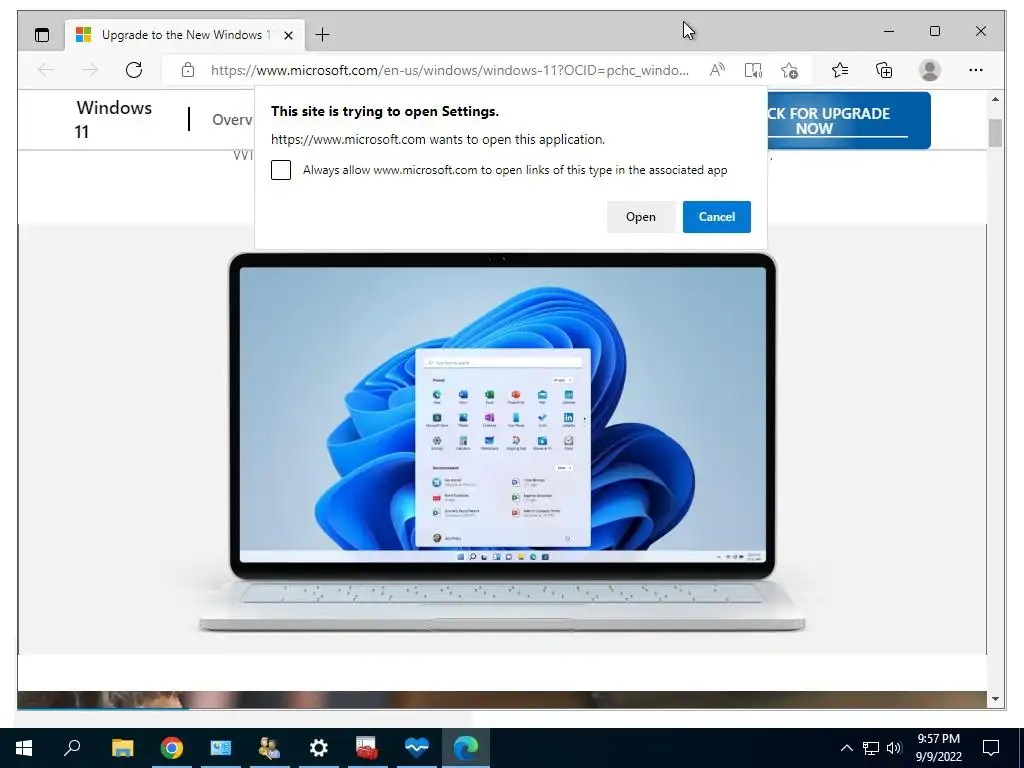The width and height of the screenshot is (1024, 768).
Task: Open network status tray icon
Action: click(x=871, y=748)
